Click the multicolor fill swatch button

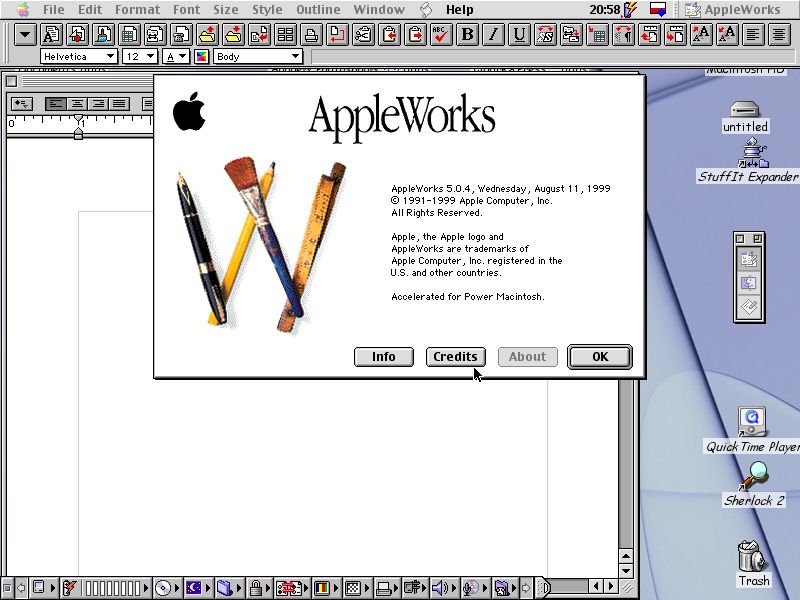tap(202, 57)
